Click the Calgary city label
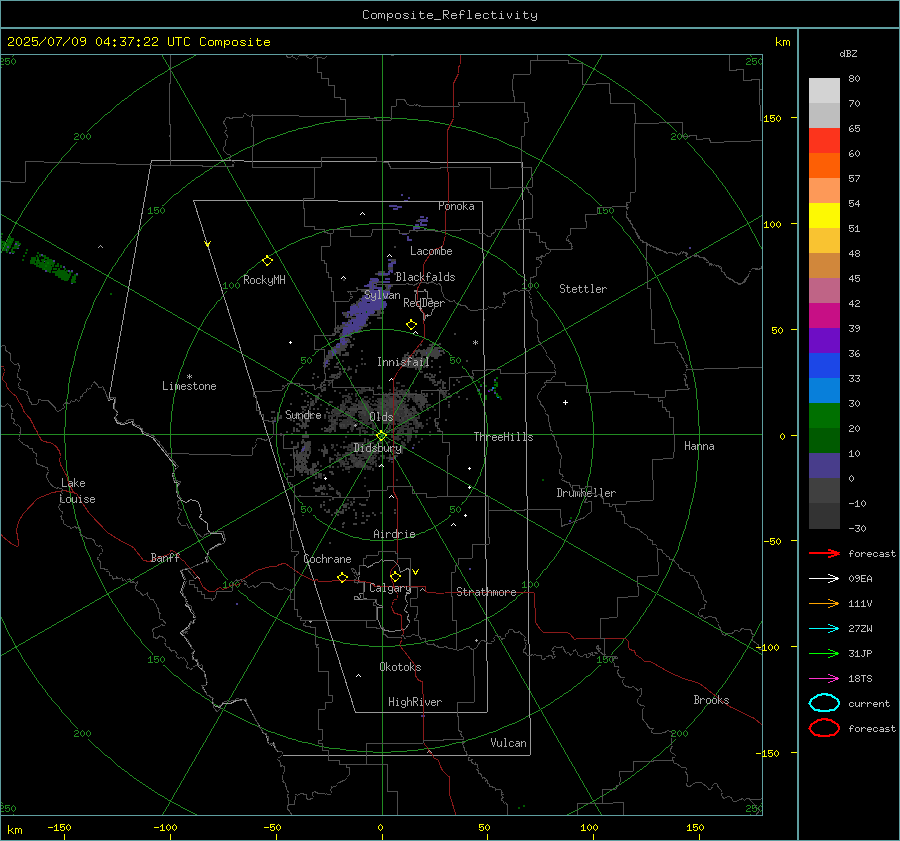 (390, 588)
